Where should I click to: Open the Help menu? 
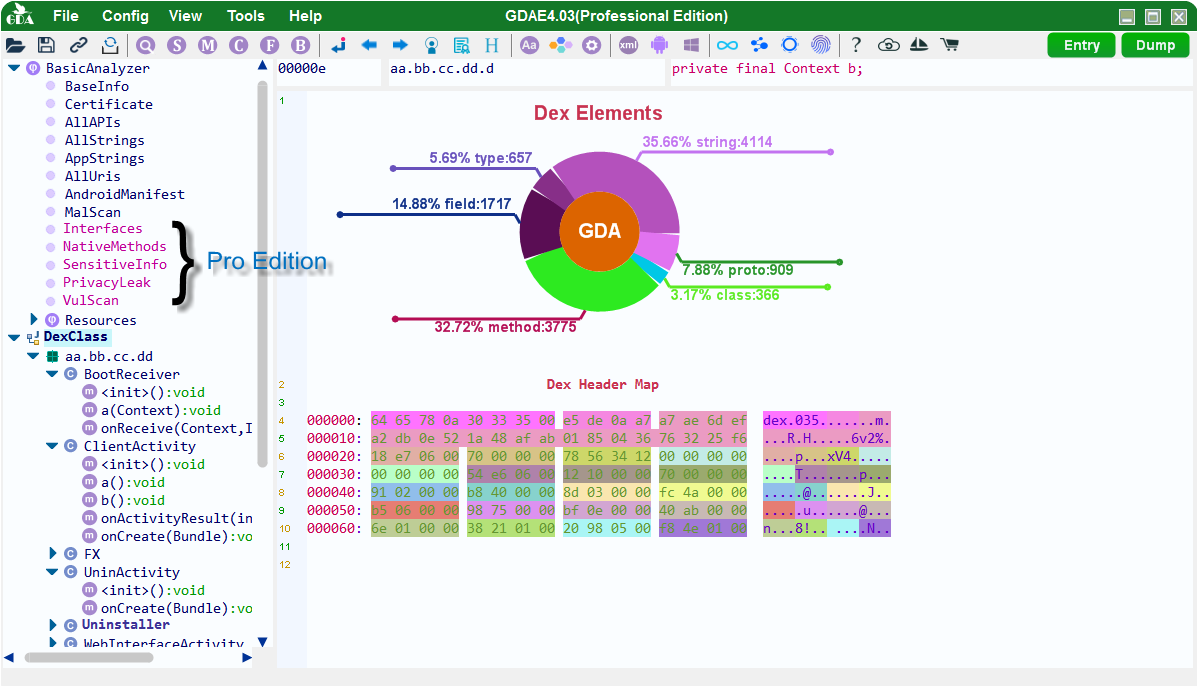(306, 16)
